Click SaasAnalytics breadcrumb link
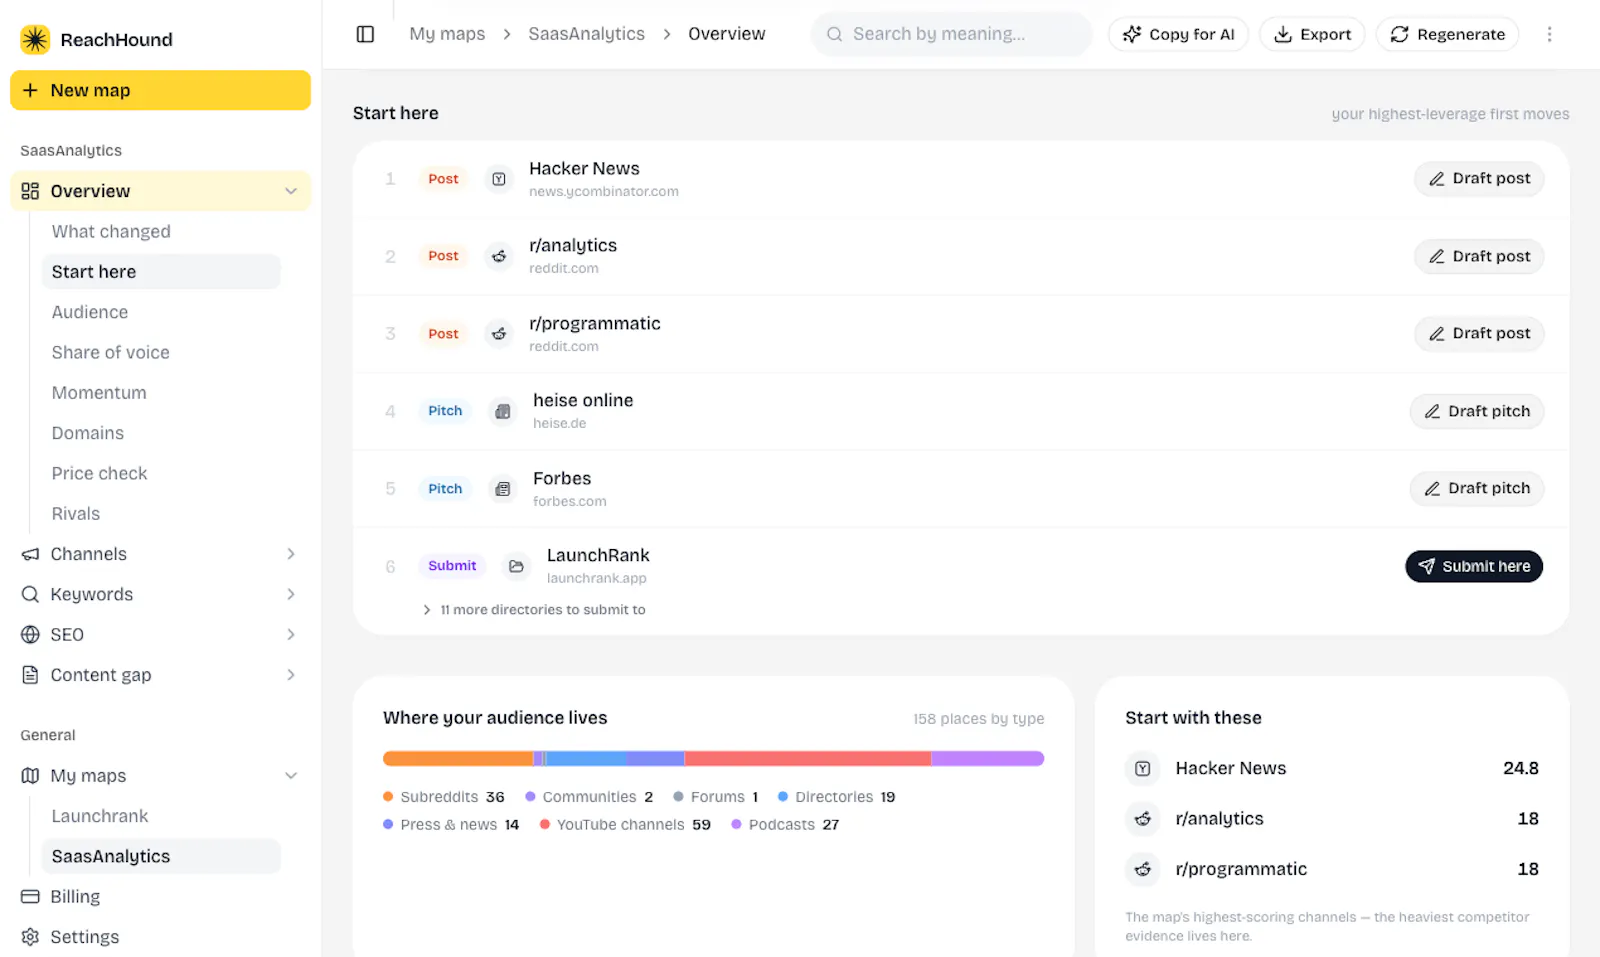The image size is (1600, 957). click(x=587, y=34)
